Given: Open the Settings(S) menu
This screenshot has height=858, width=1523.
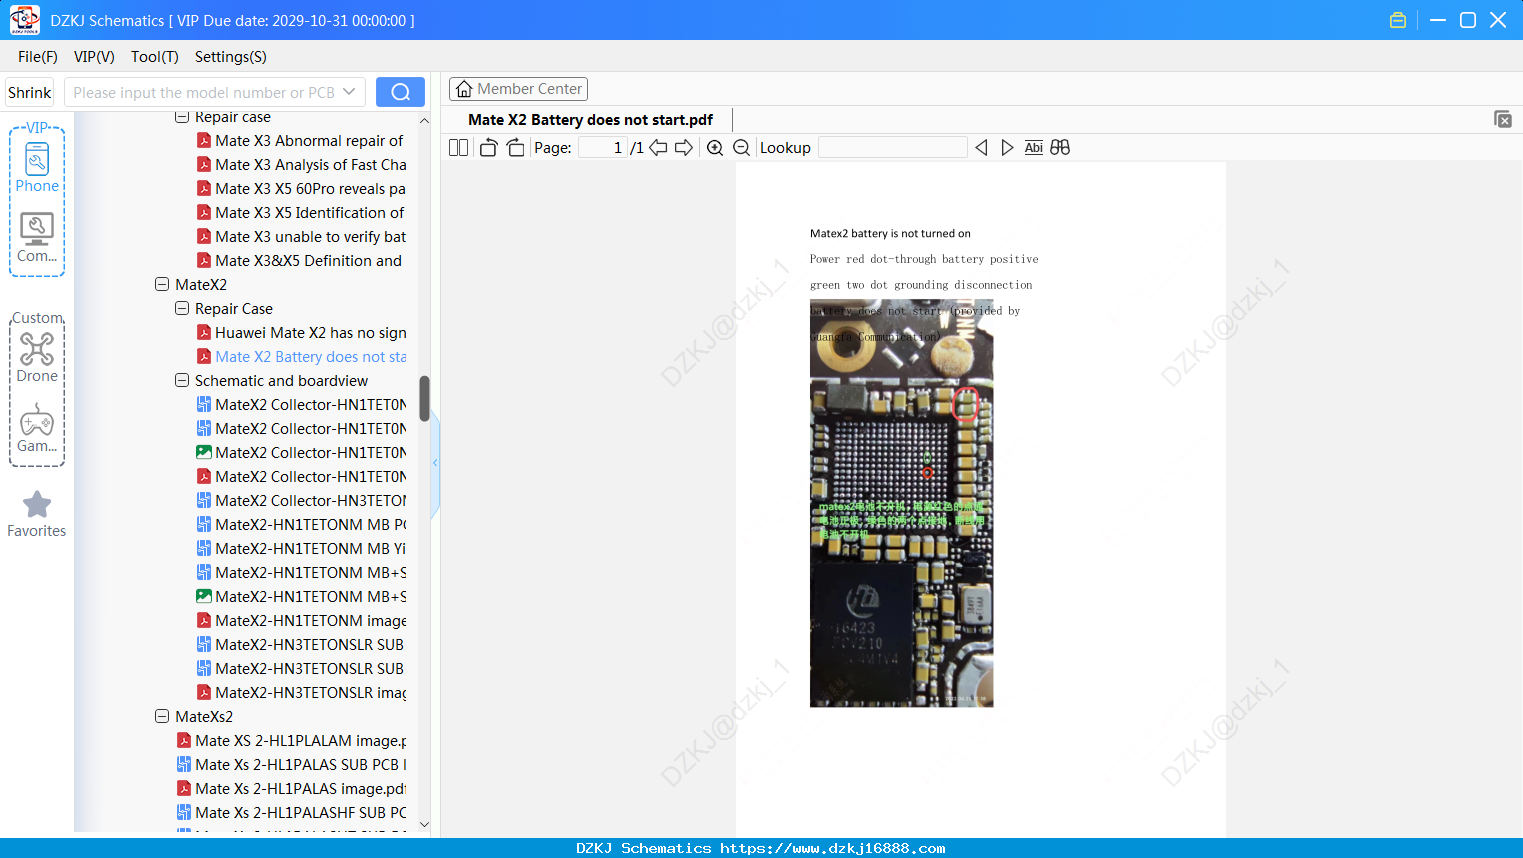Looking at the screenshot, I should [231, 57].
